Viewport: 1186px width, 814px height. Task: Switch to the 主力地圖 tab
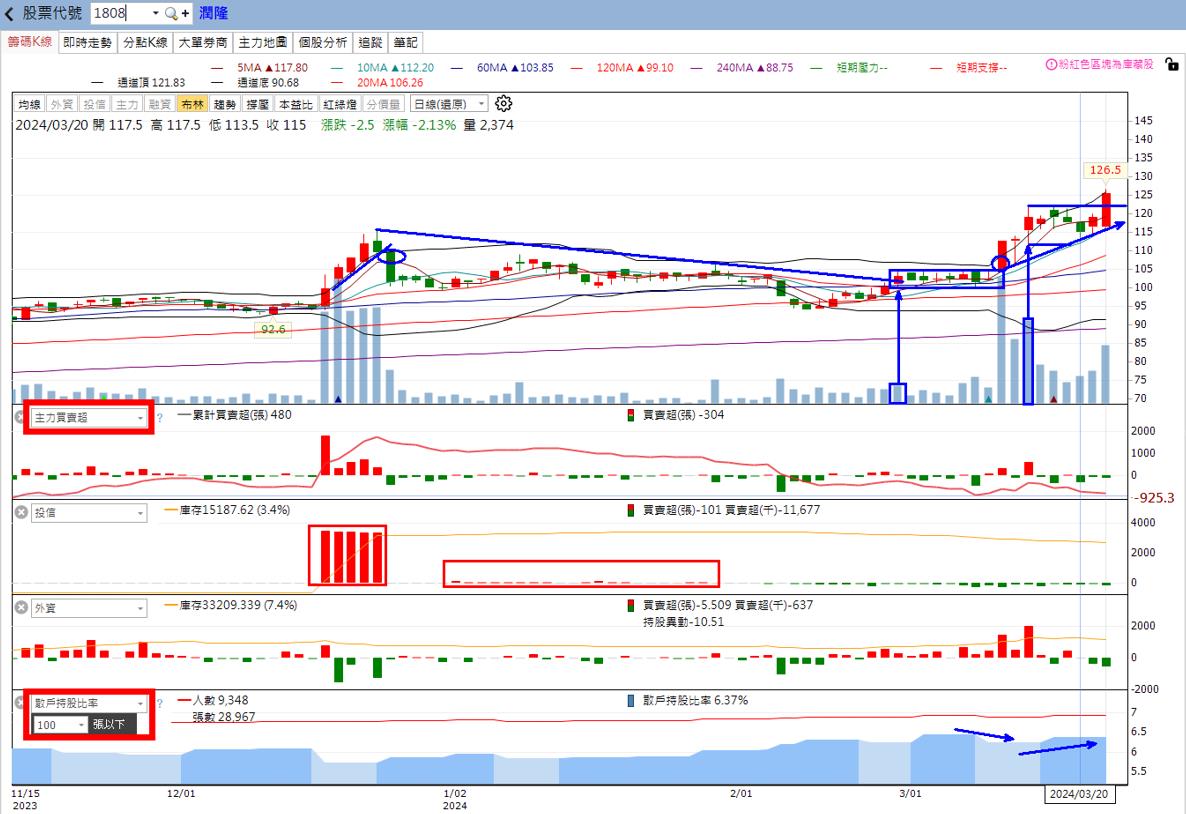263,43
